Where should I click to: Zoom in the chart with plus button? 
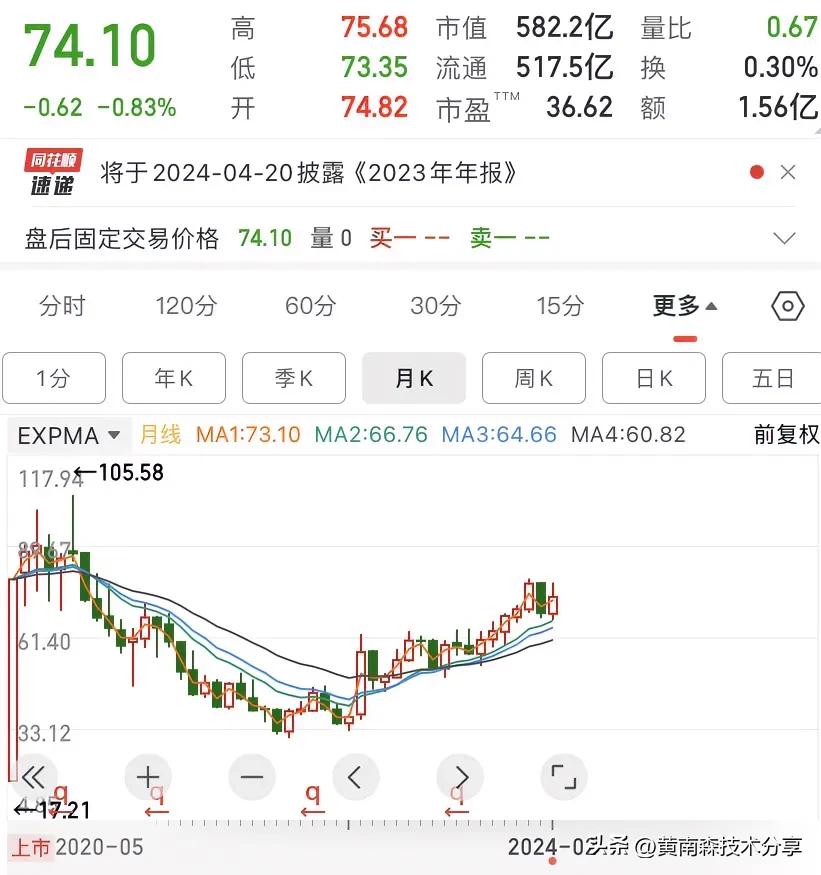148,776
